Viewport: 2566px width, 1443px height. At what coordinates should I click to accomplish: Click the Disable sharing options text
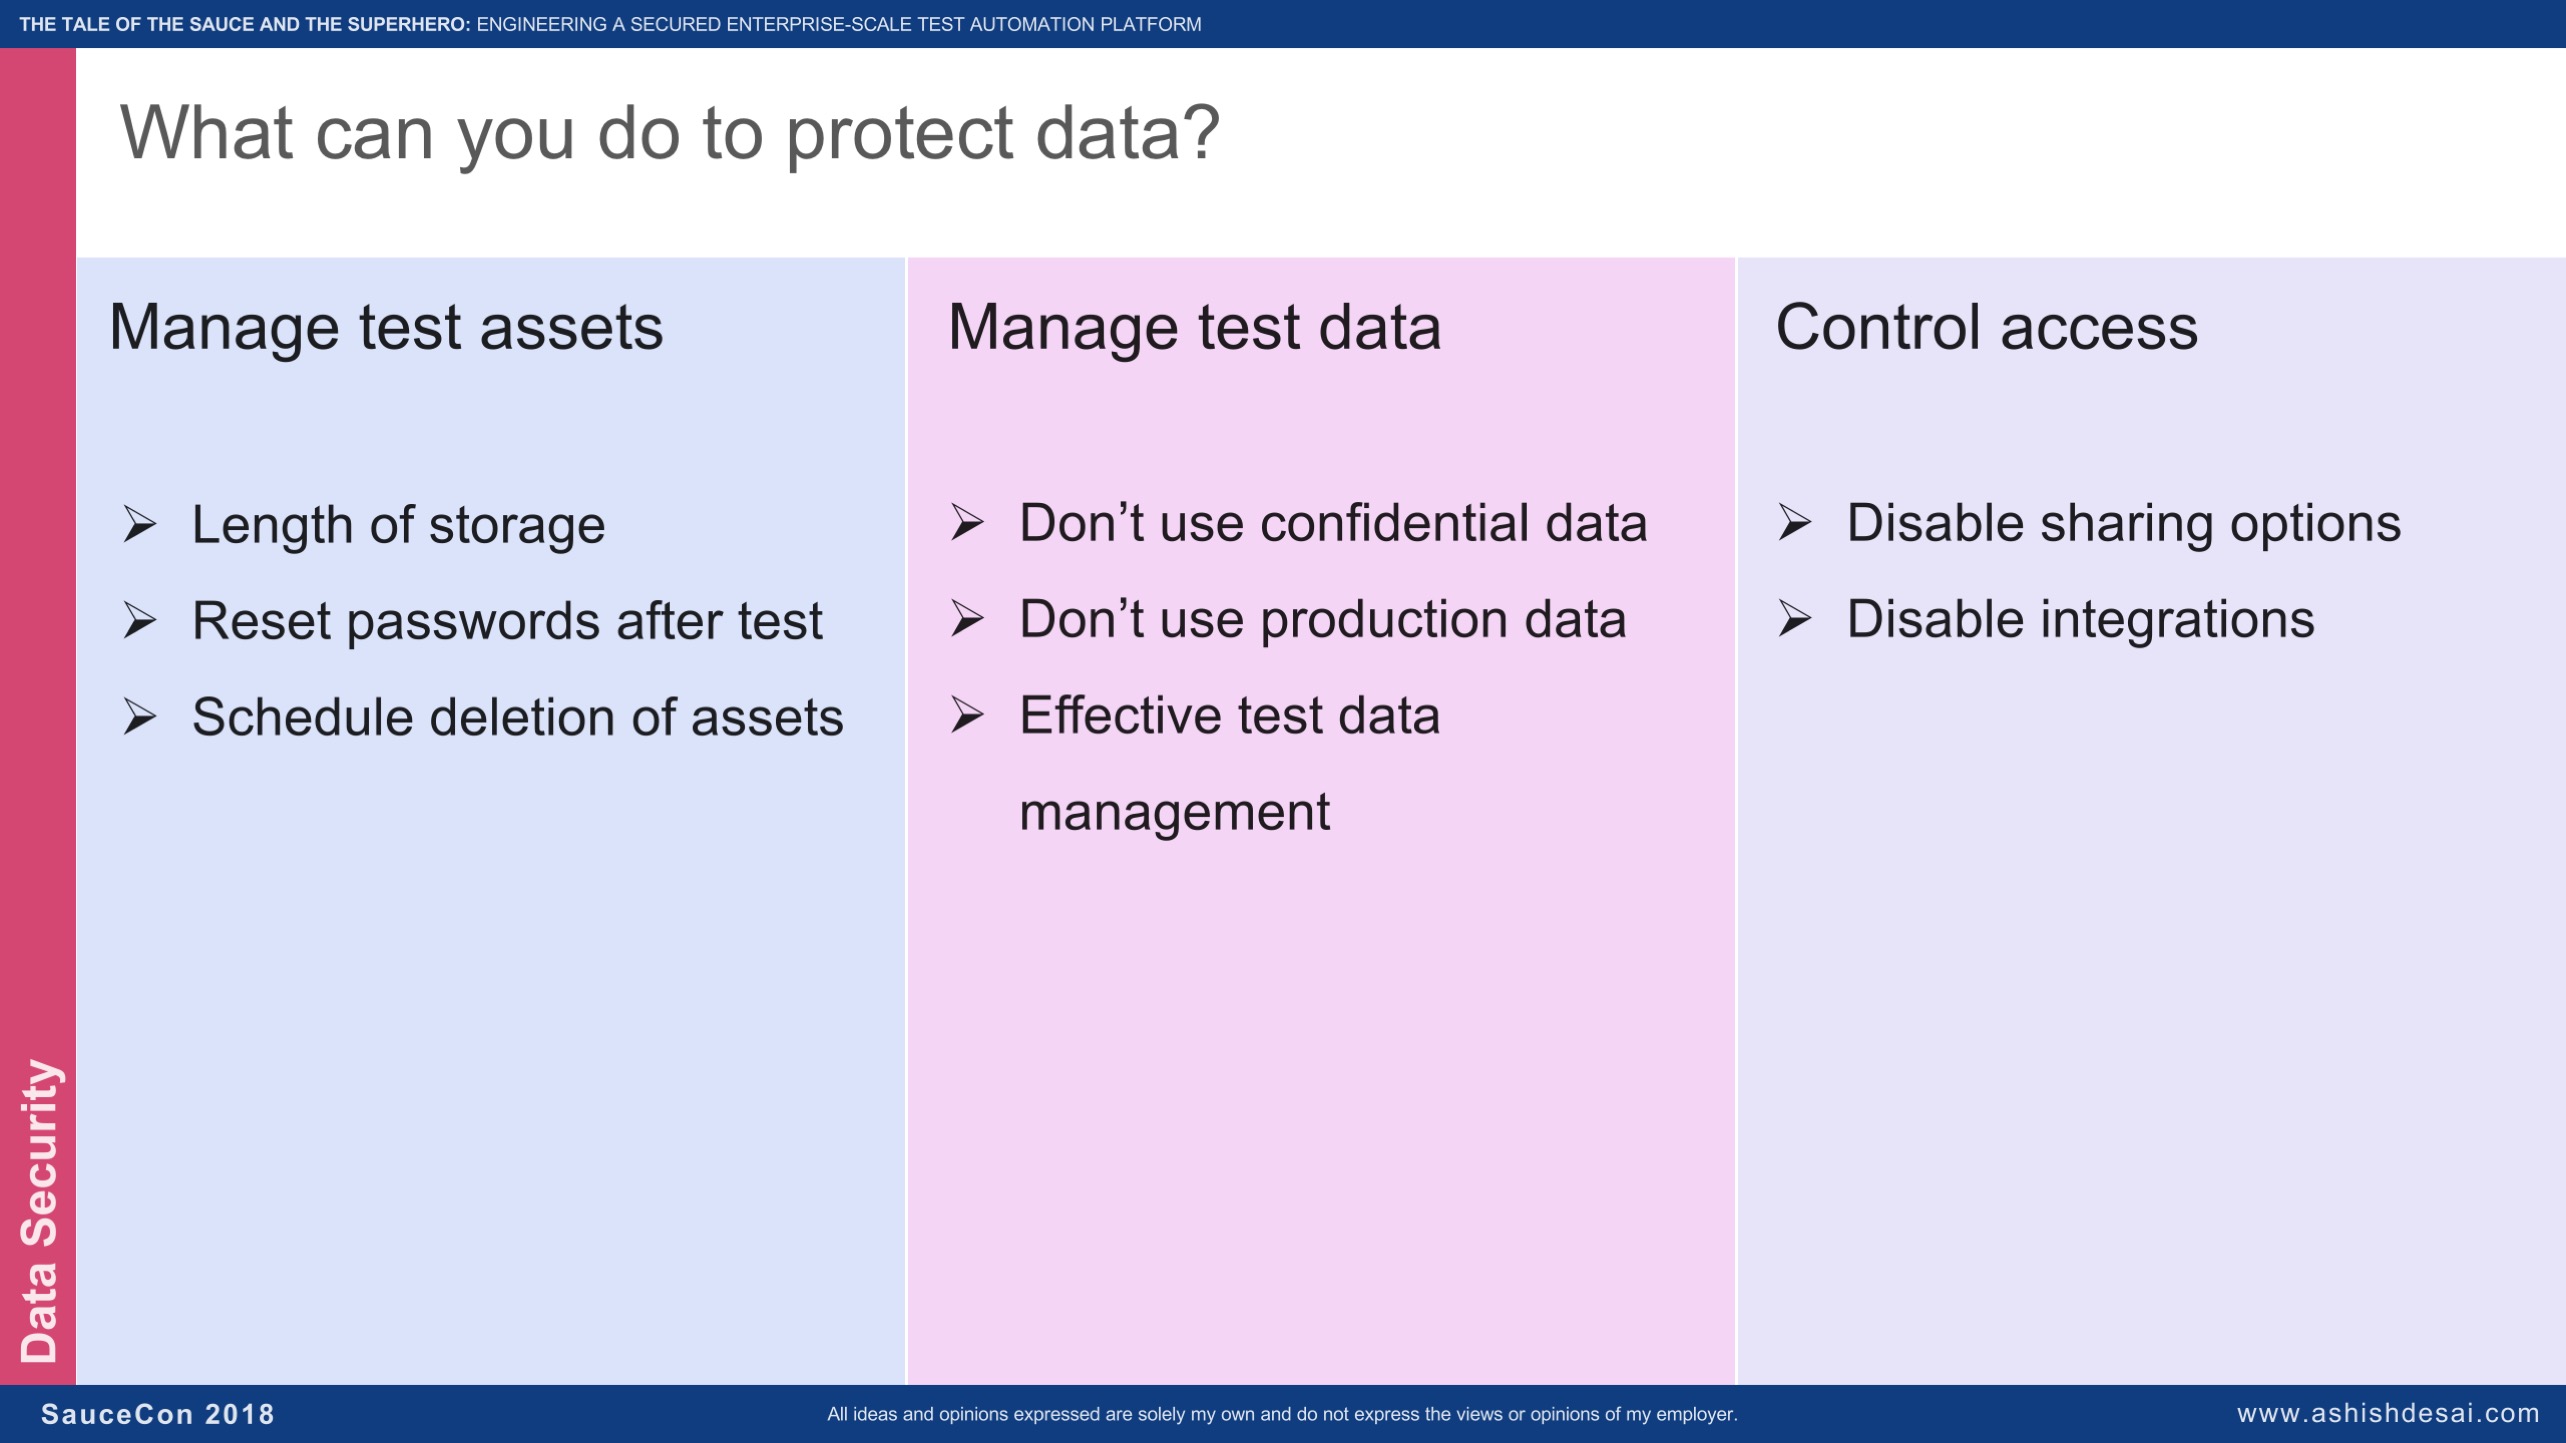point(2124,524)
